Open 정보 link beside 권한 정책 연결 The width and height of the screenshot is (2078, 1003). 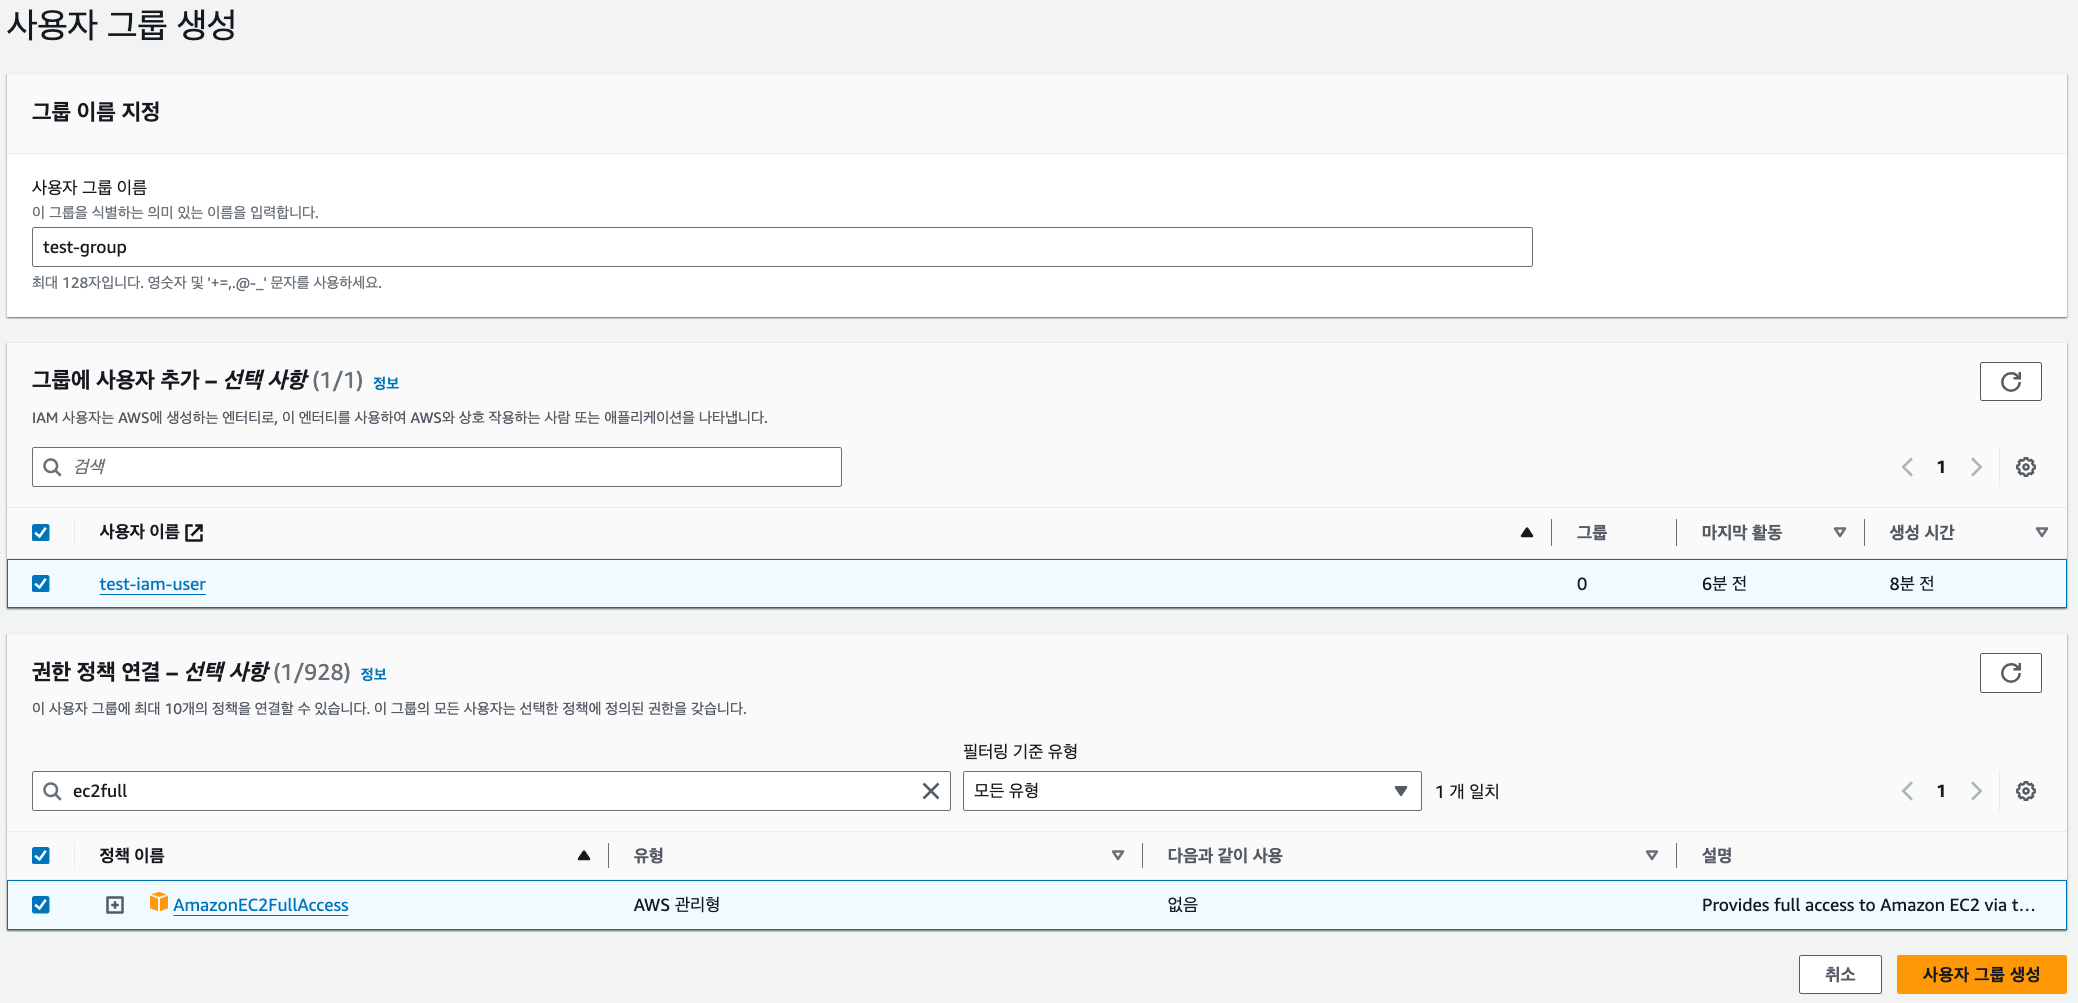point(373,674)
